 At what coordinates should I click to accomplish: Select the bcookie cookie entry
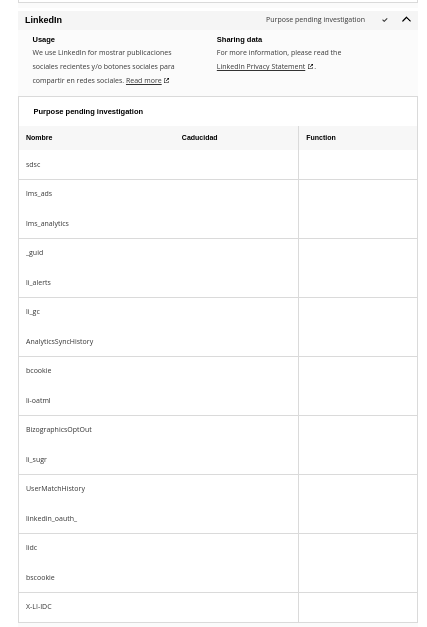[38, 371]
